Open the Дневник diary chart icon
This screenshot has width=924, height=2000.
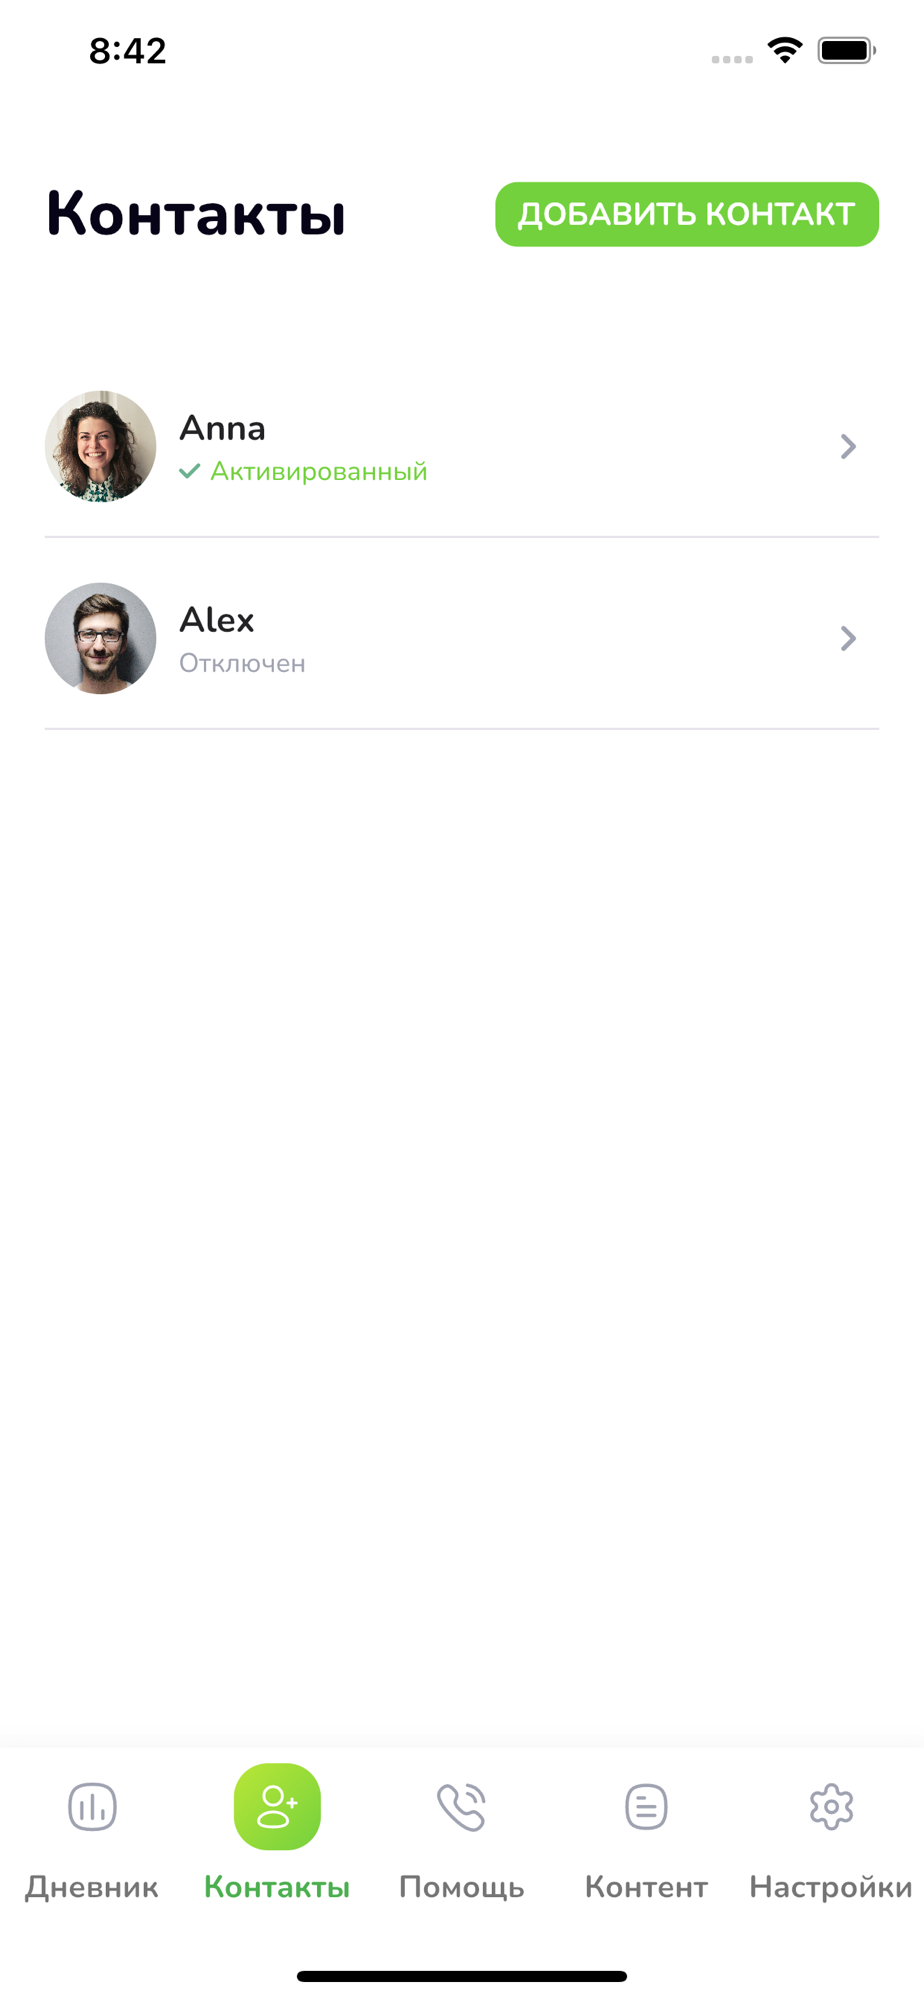coord(92,1807)
